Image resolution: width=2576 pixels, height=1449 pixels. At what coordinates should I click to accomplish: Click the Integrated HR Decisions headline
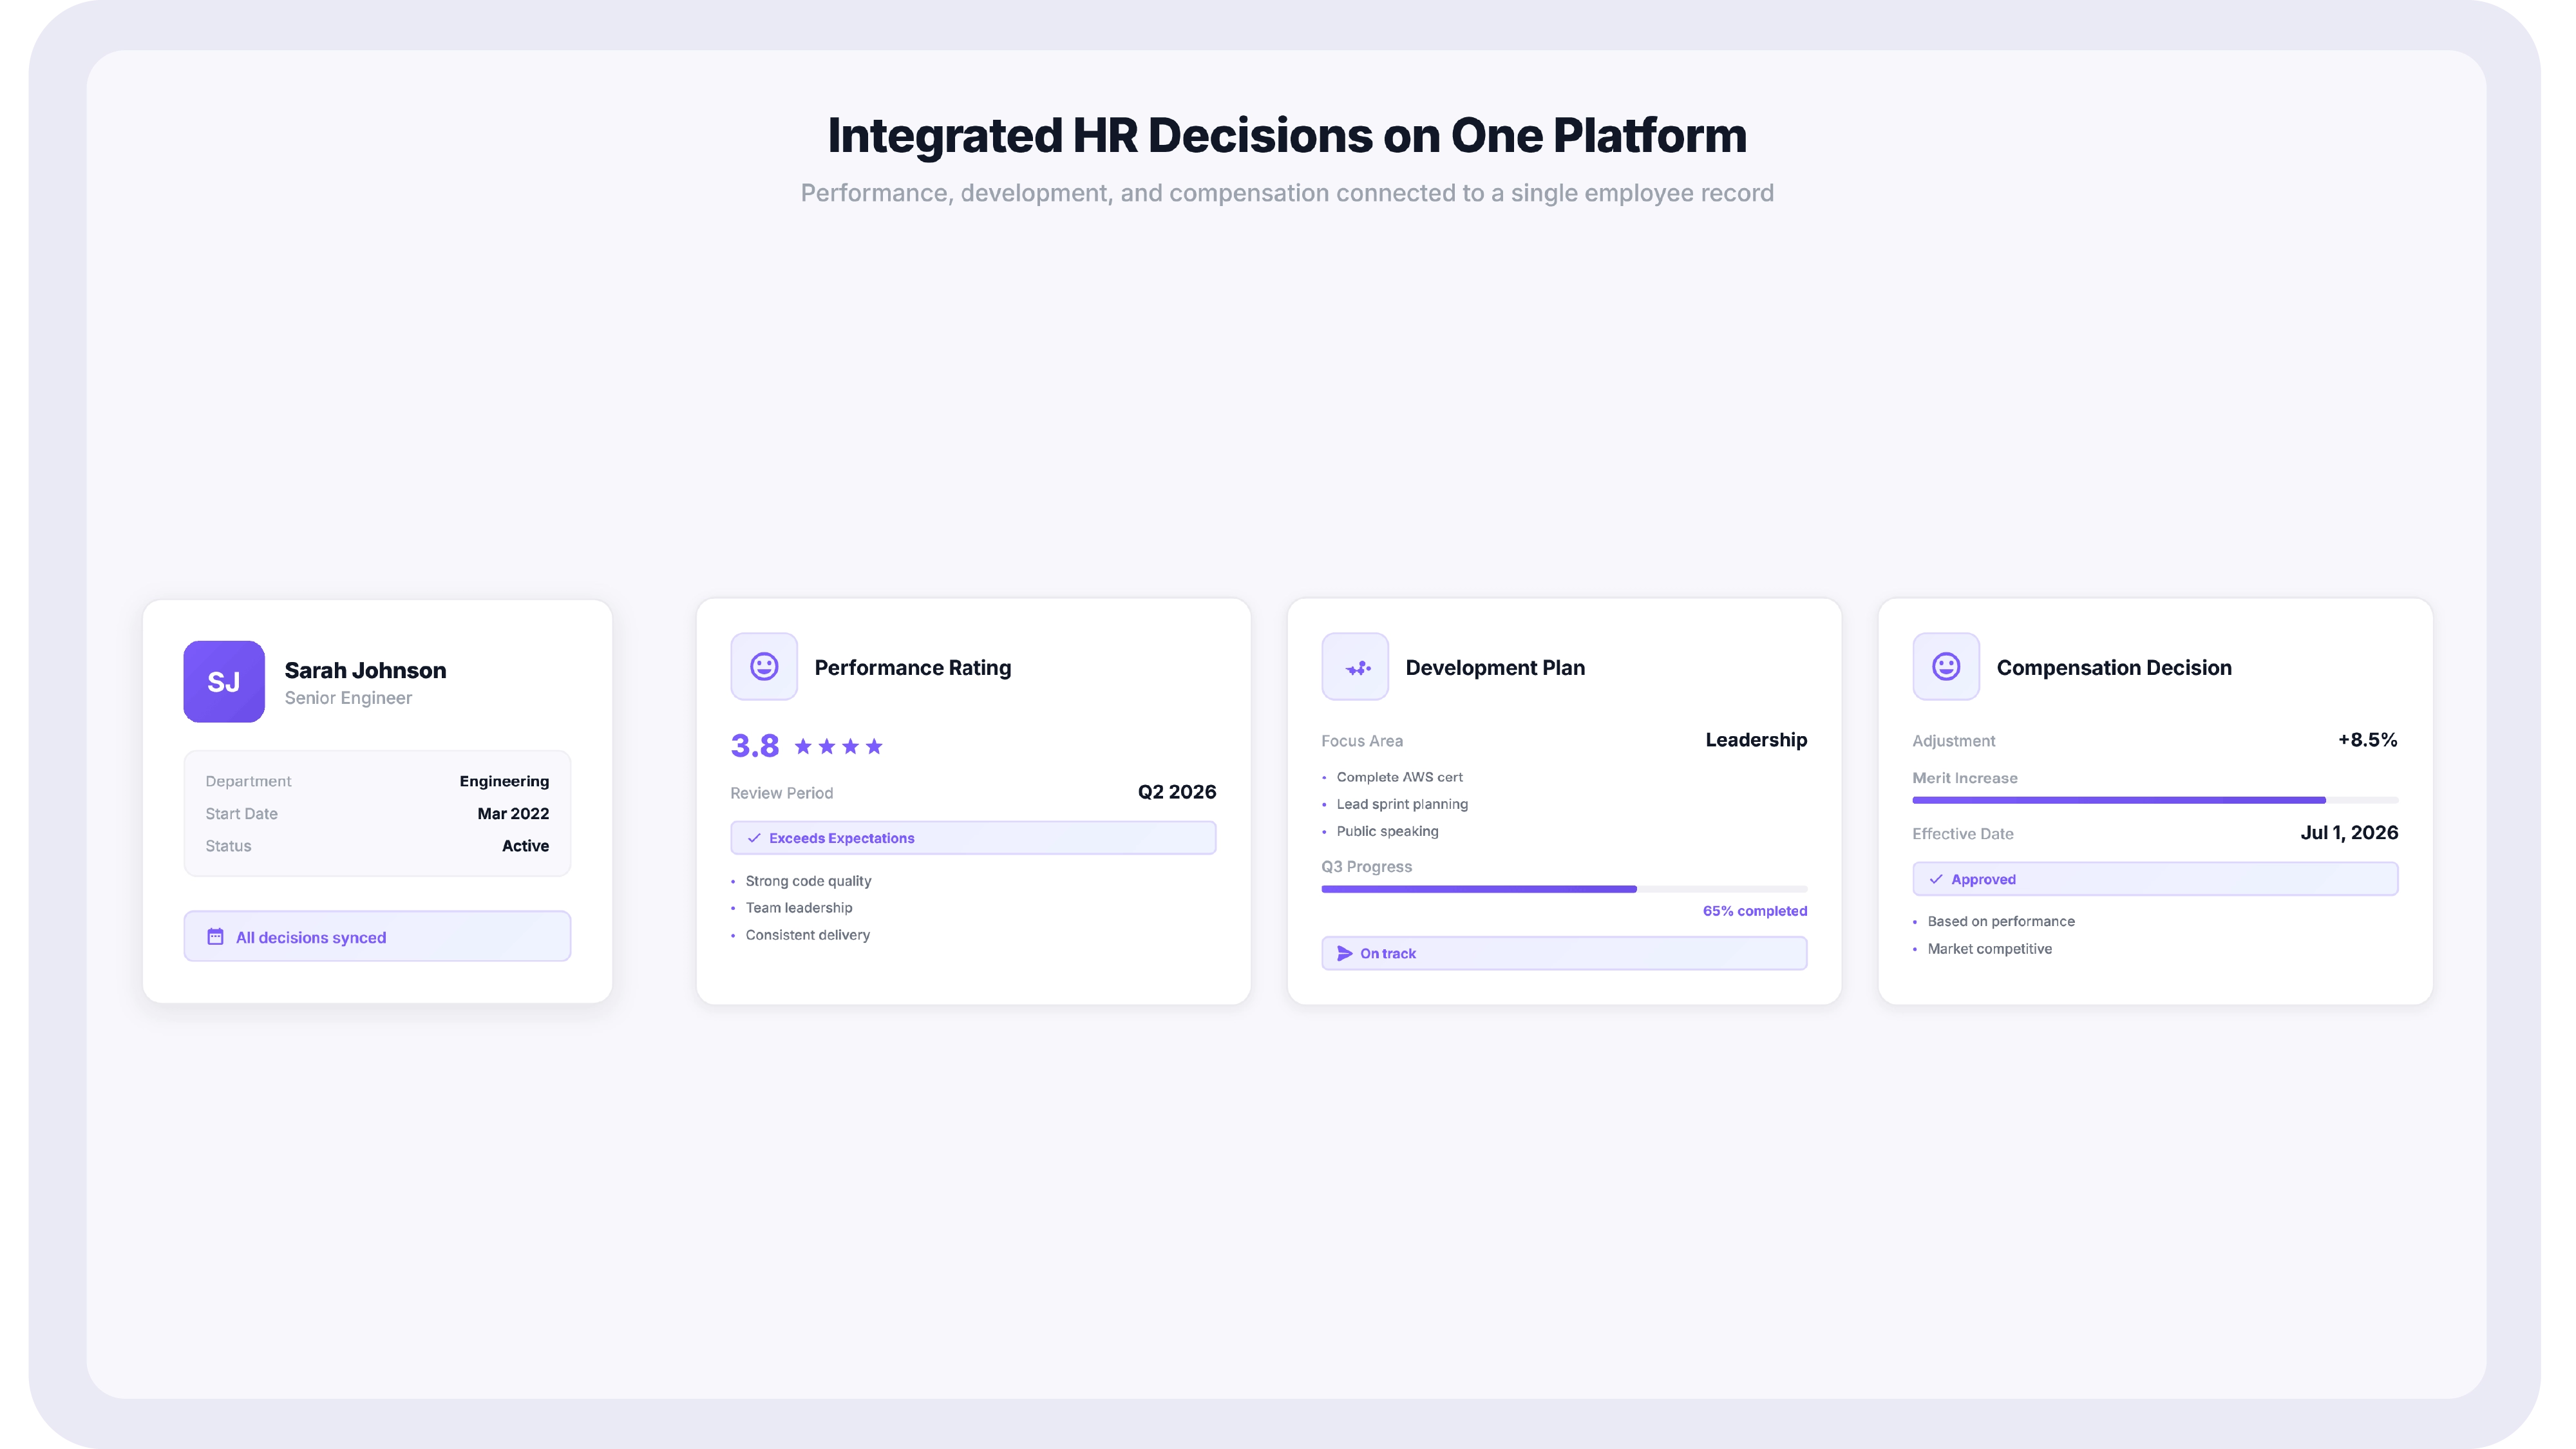(x=1287, y=135)
